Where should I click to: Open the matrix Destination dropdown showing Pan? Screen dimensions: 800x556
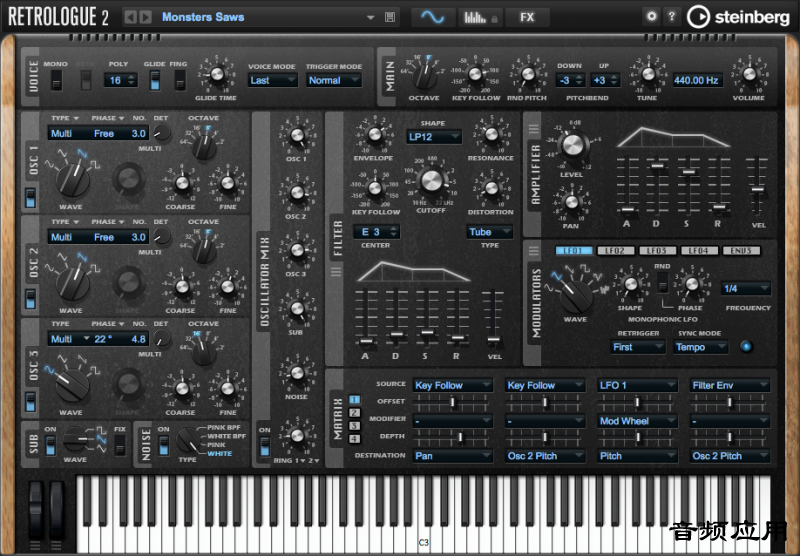point(452,456)
